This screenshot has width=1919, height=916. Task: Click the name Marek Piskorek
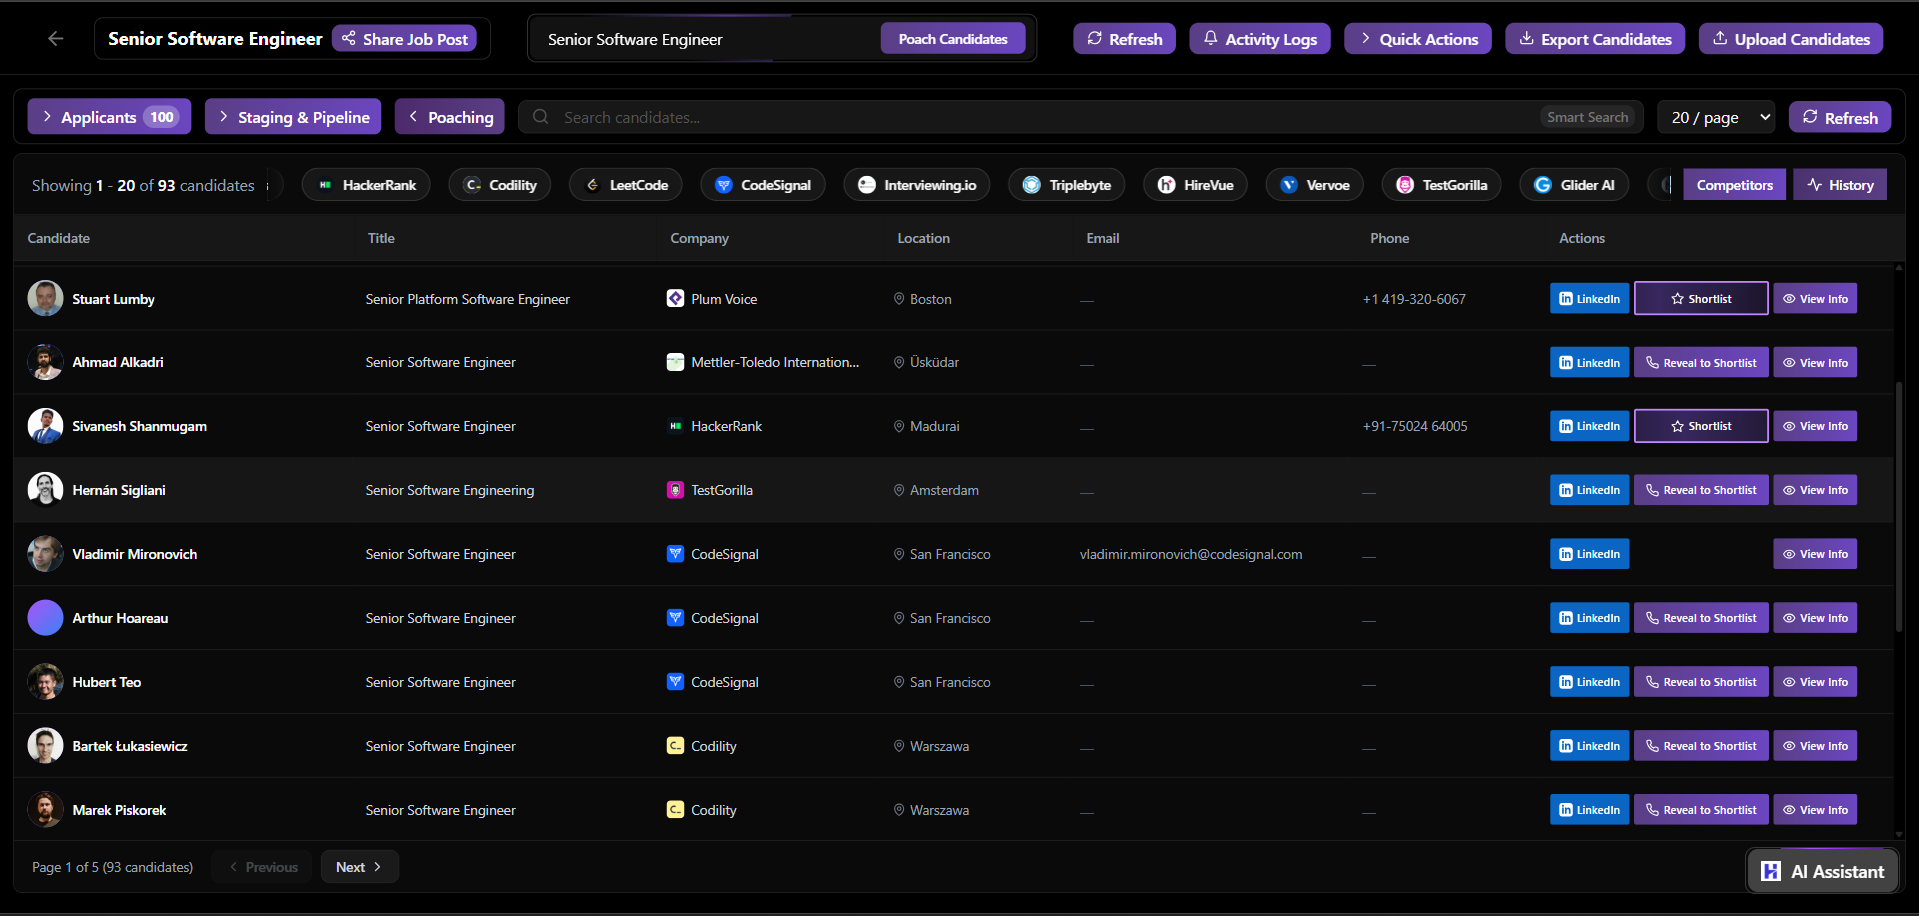coord(119,810)
